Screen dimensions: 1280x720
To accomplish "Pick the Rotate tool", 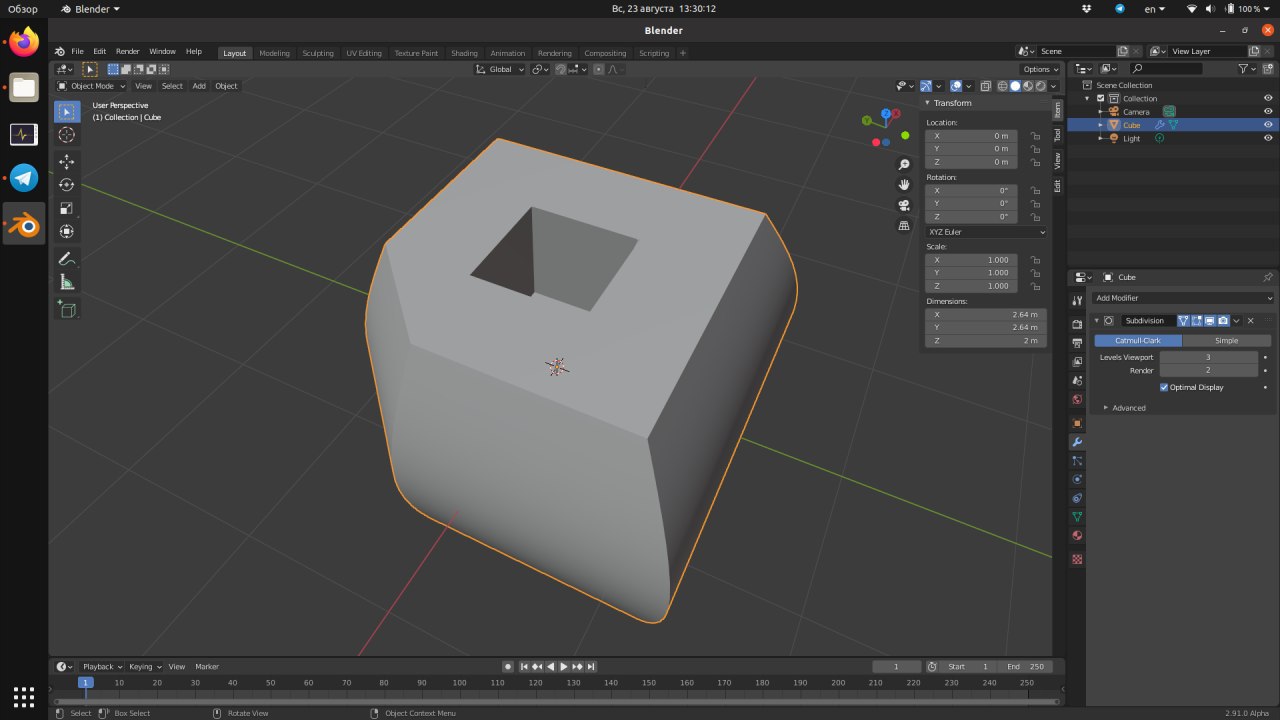I will coord(67,185).
